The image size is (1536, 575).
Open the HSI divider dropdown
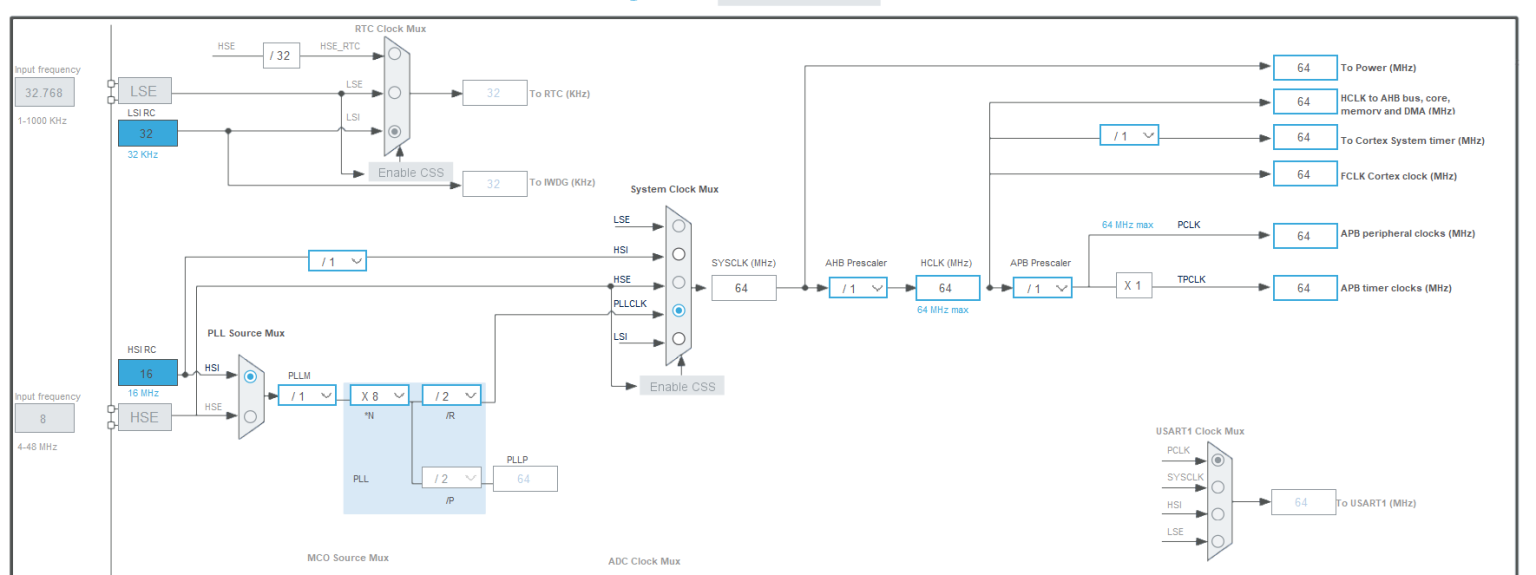pyautogui.click(x=337, y=261)
